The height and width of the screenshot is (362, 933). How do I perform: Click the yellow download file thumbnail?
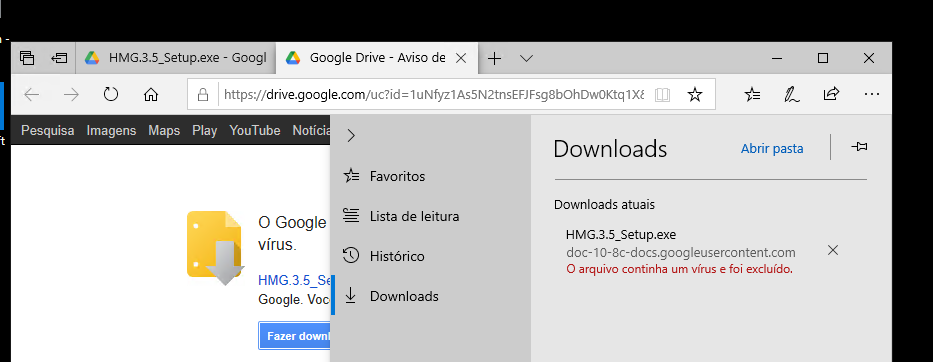click(215, 248)
